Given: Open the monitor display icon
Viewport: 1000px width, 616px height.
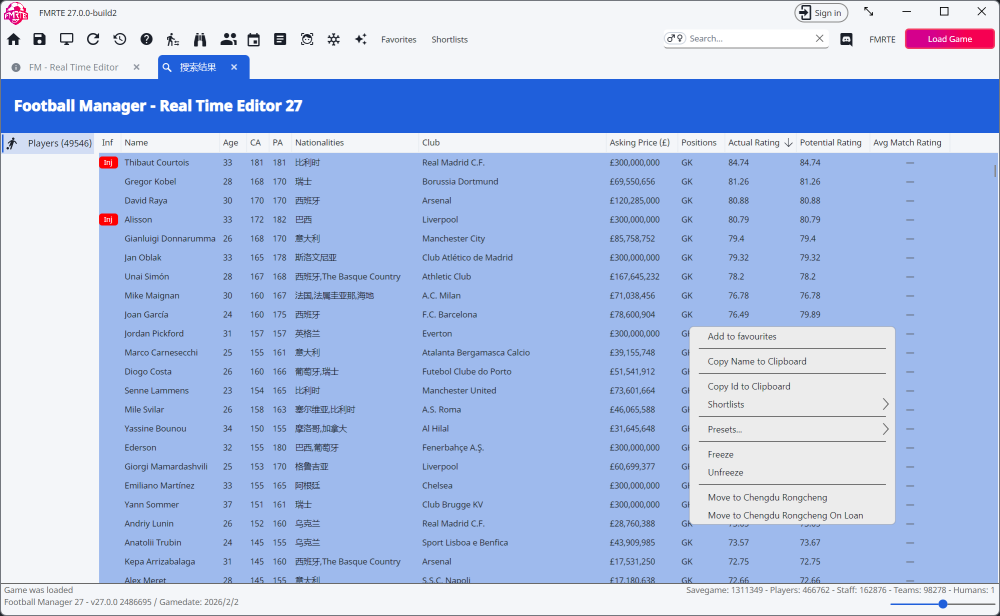Looking at the screenshot, I should click(x=66, y=40).
